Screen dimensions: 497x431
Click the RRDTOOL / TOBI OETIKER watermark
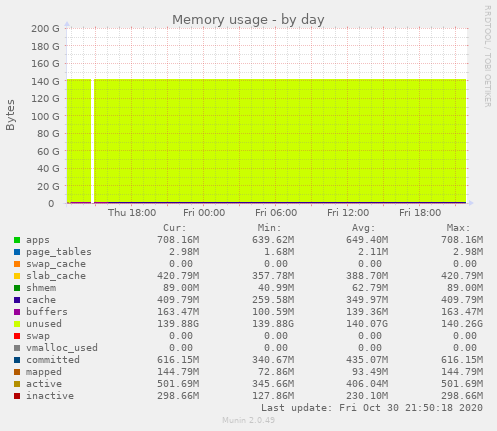tap(487, 56)
